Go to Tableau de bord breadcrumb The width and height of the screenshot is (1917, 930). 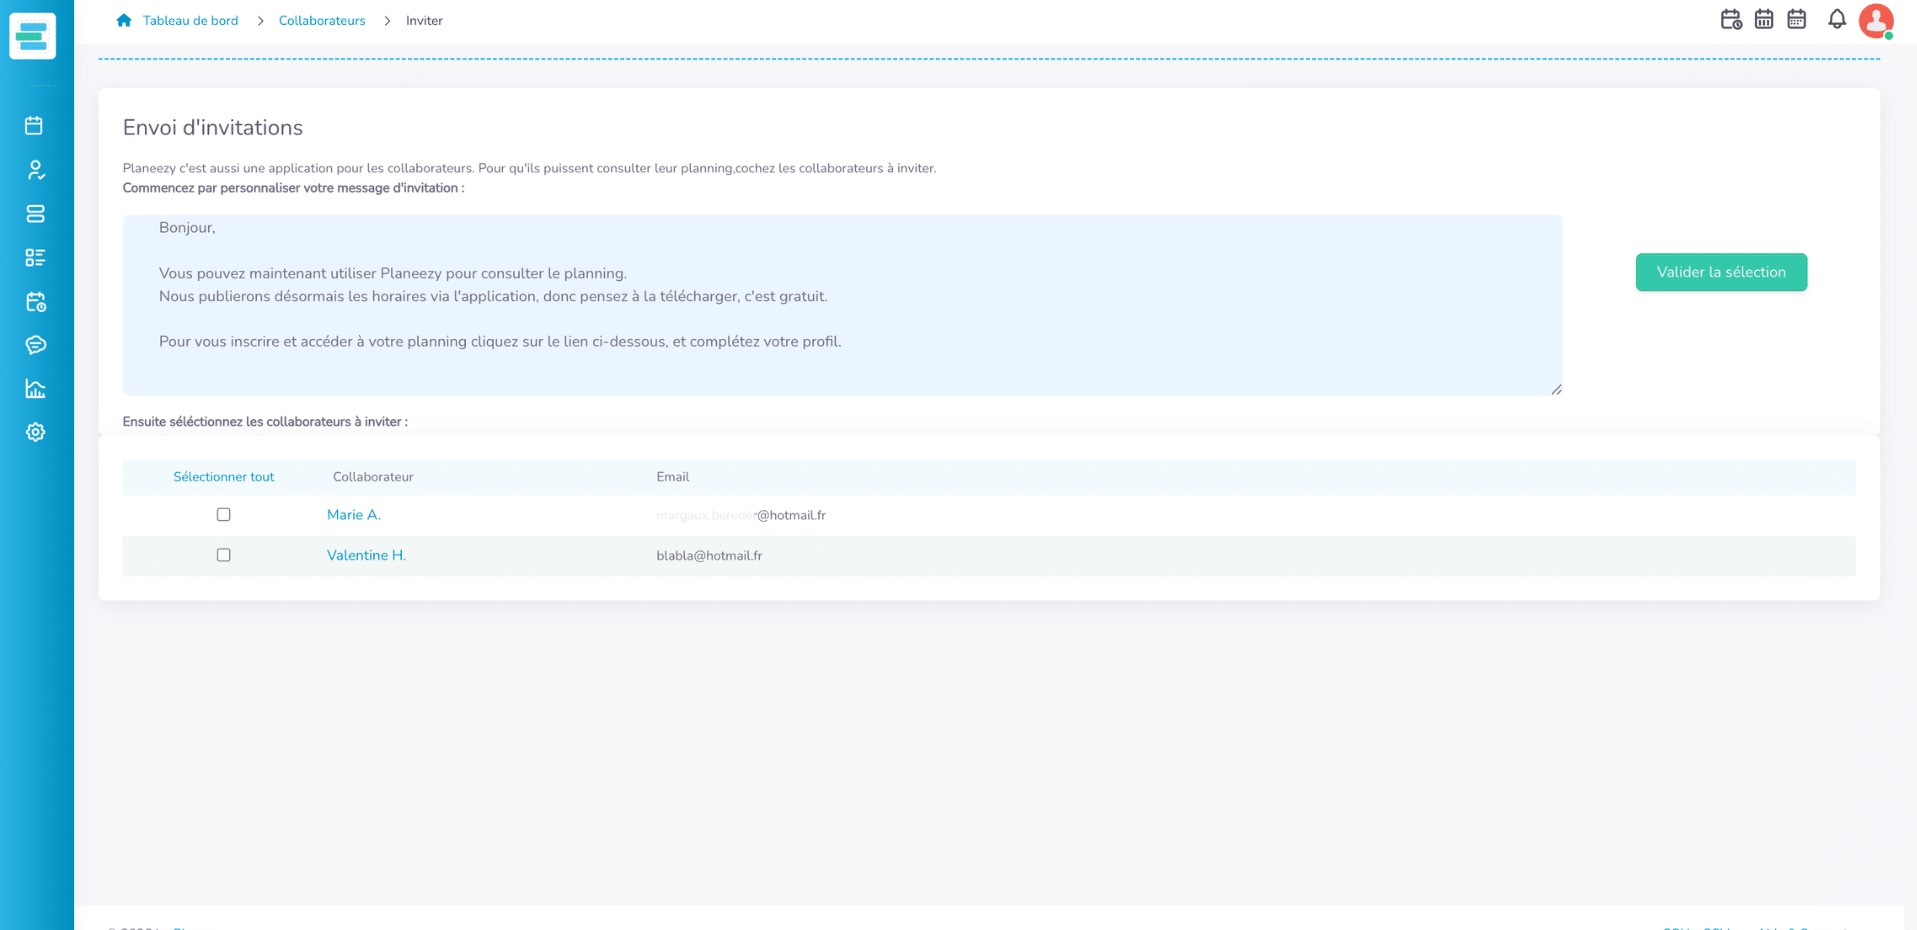coord(190,21)
